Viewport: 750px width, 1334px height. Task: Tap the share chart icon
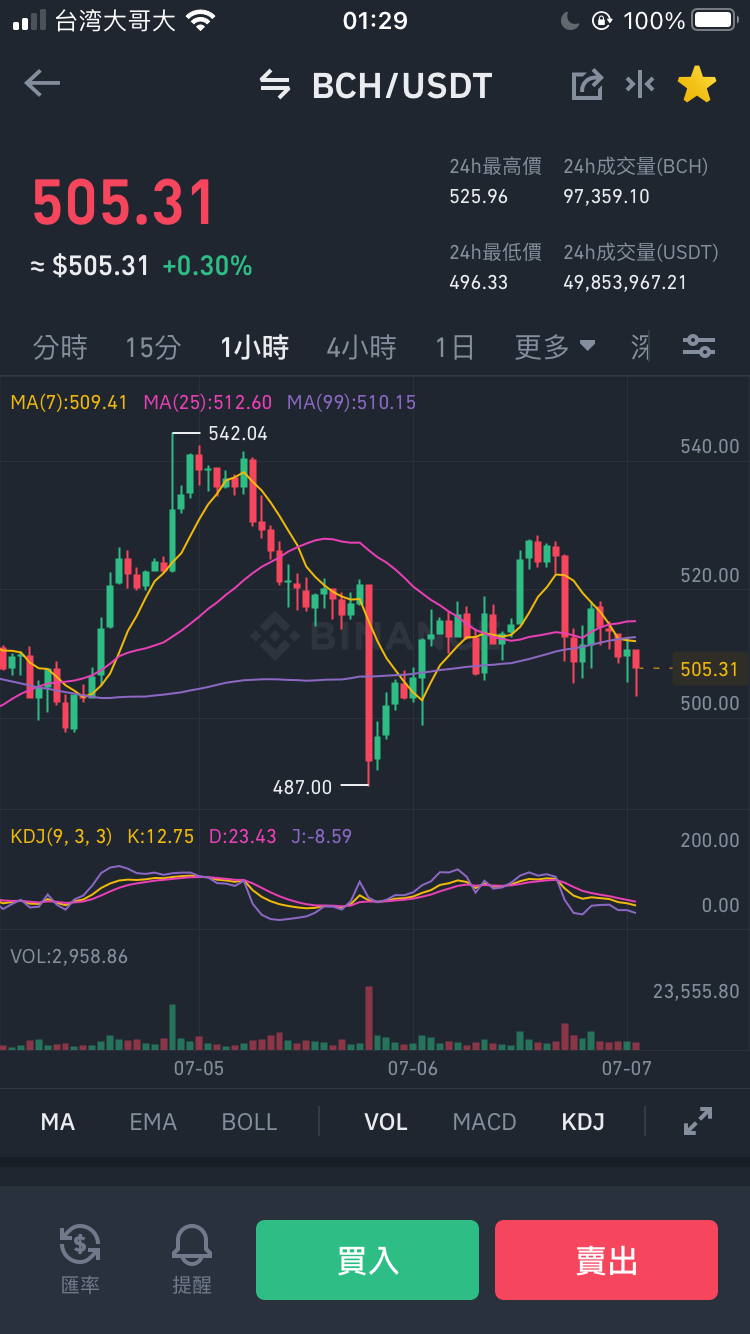click(x=587, y=85)
